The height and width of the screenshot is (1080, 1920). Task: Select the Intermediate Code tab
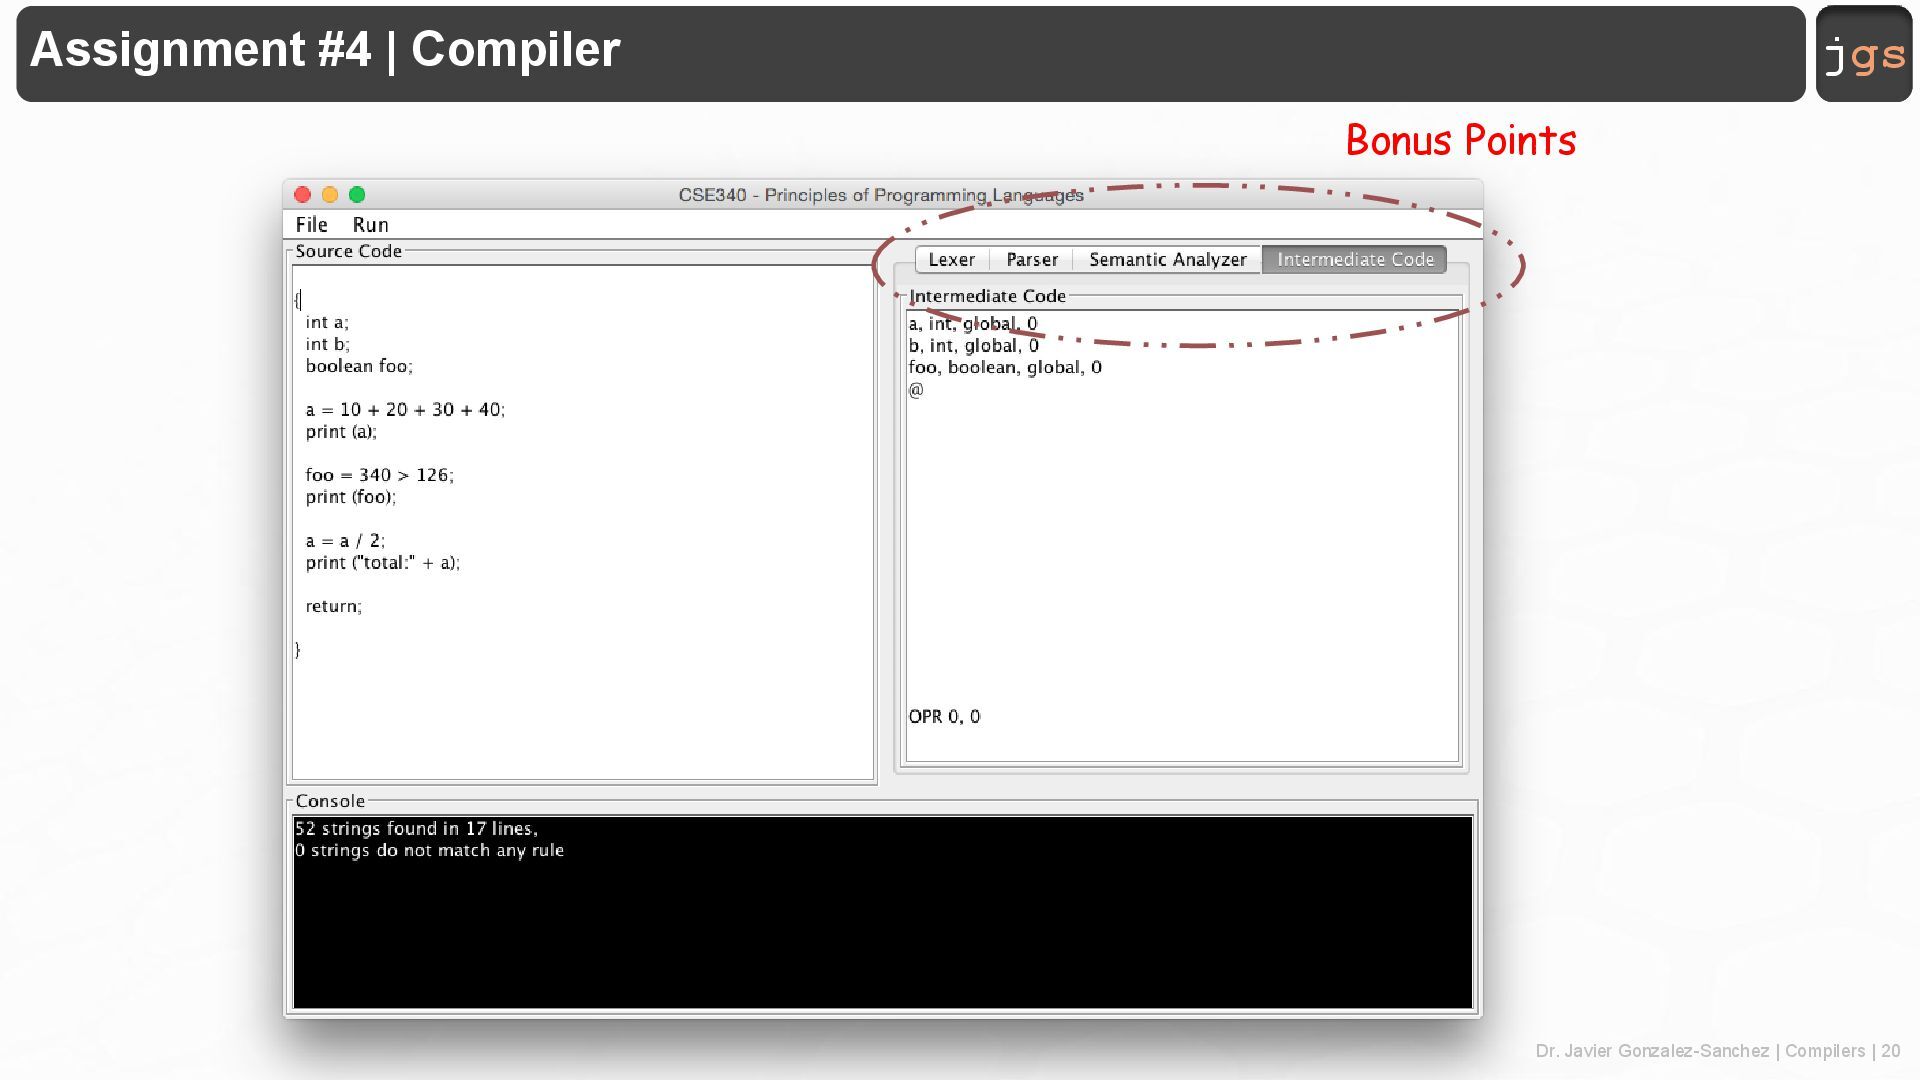coord(1354,260)
